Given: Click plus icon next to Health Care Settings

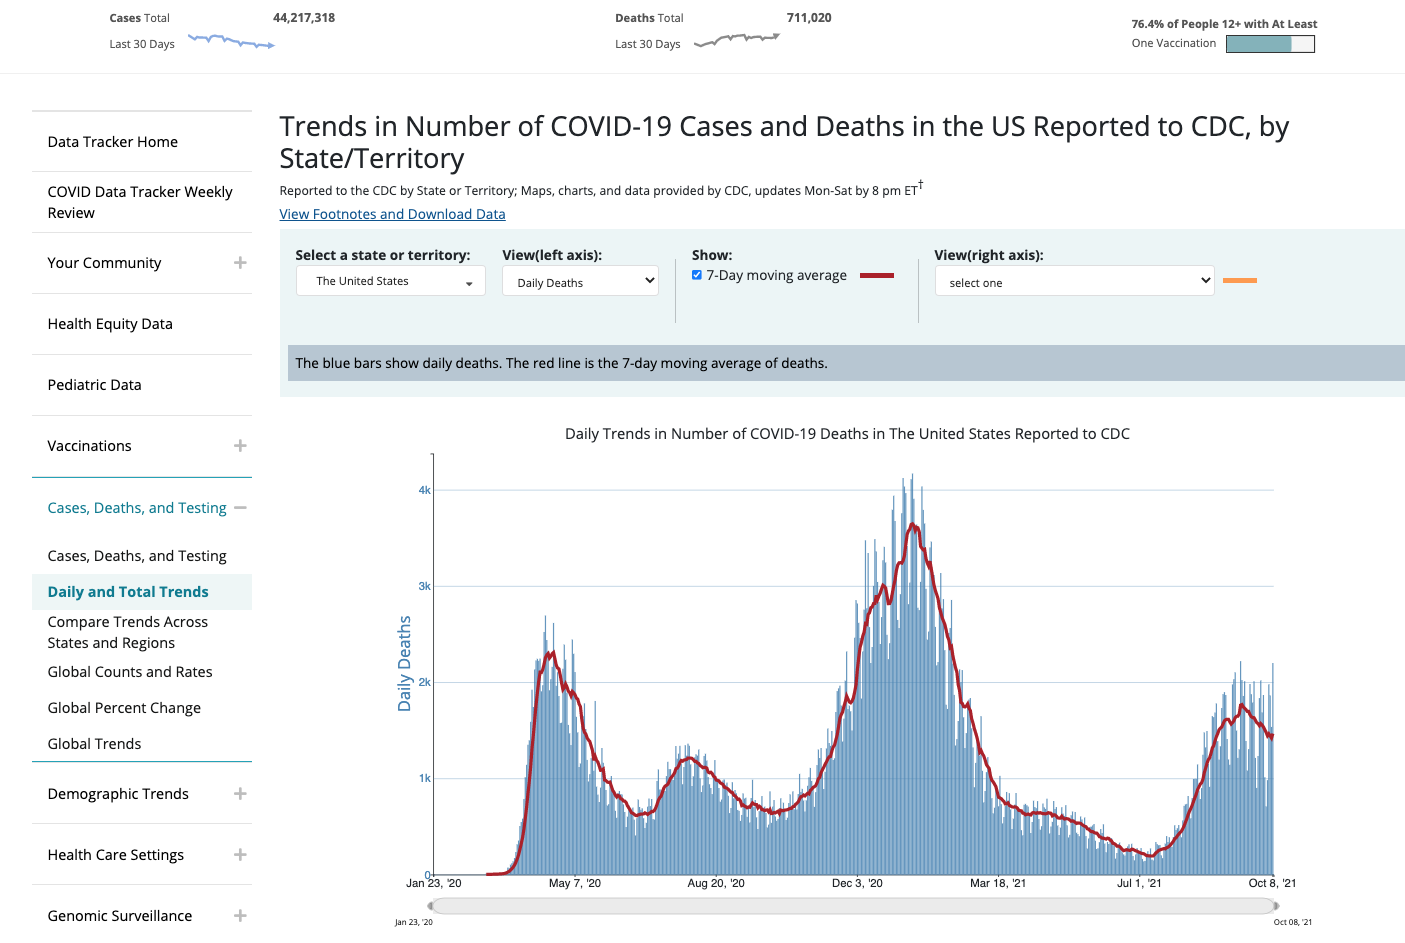Looking at the screenshot, I should [240, 854].
